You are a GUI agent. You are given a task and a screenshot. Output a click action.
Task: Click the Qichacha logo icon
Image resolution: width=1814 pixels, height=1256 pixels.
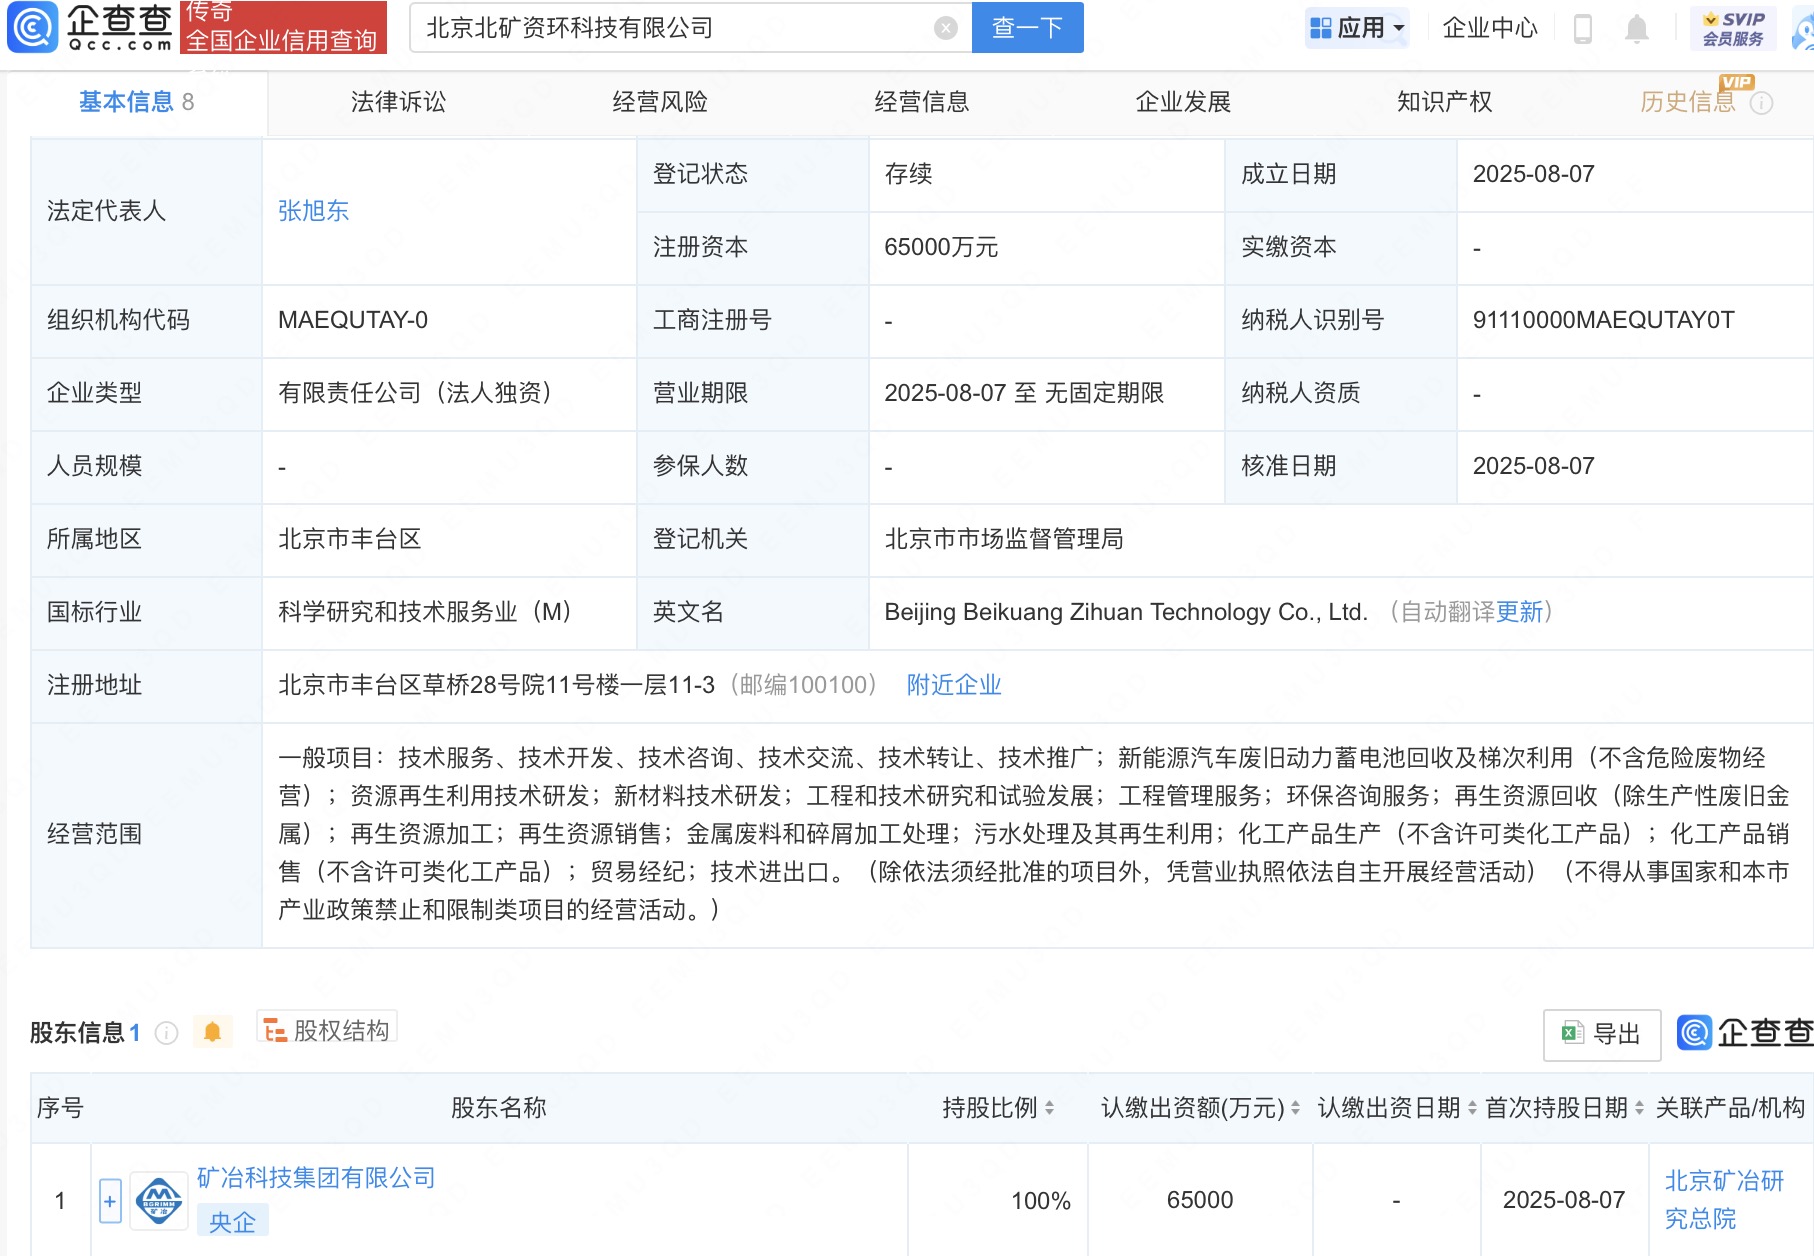click(33, 27)
